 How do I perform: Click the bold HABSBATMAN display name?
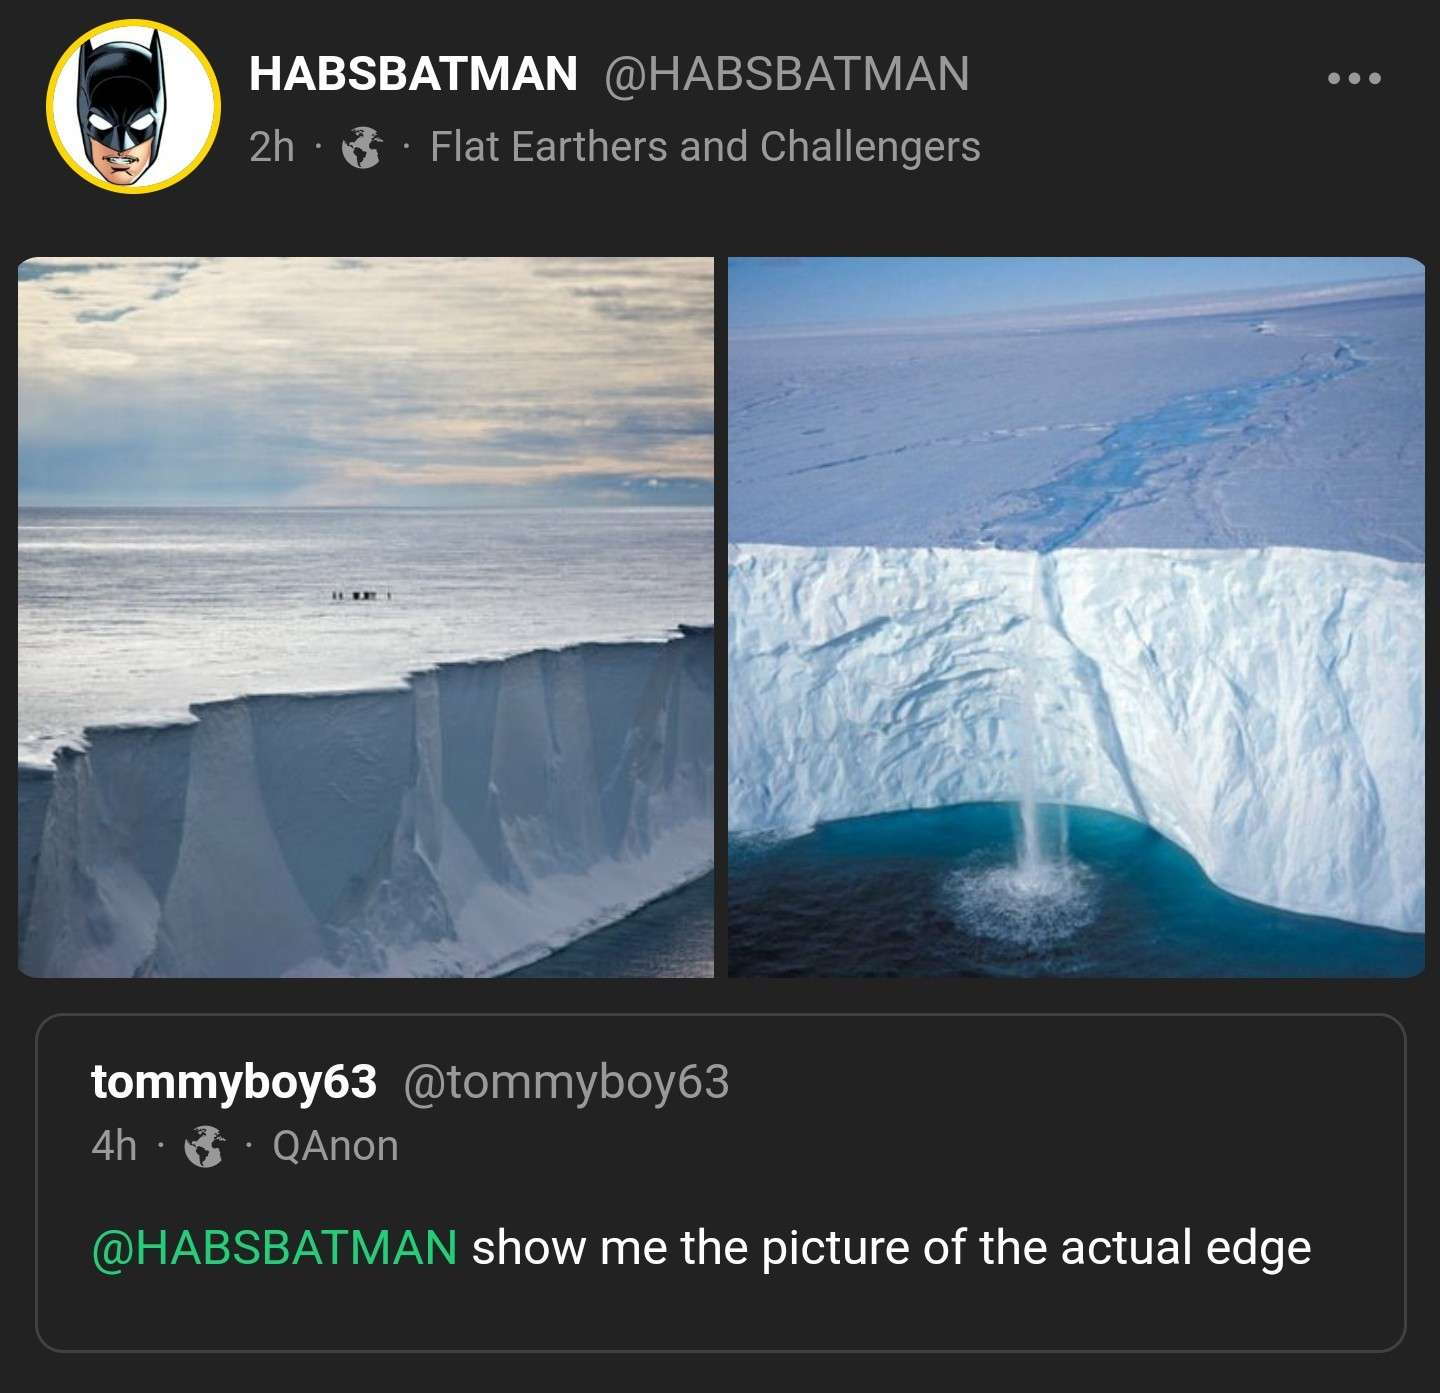coord(413,74)
